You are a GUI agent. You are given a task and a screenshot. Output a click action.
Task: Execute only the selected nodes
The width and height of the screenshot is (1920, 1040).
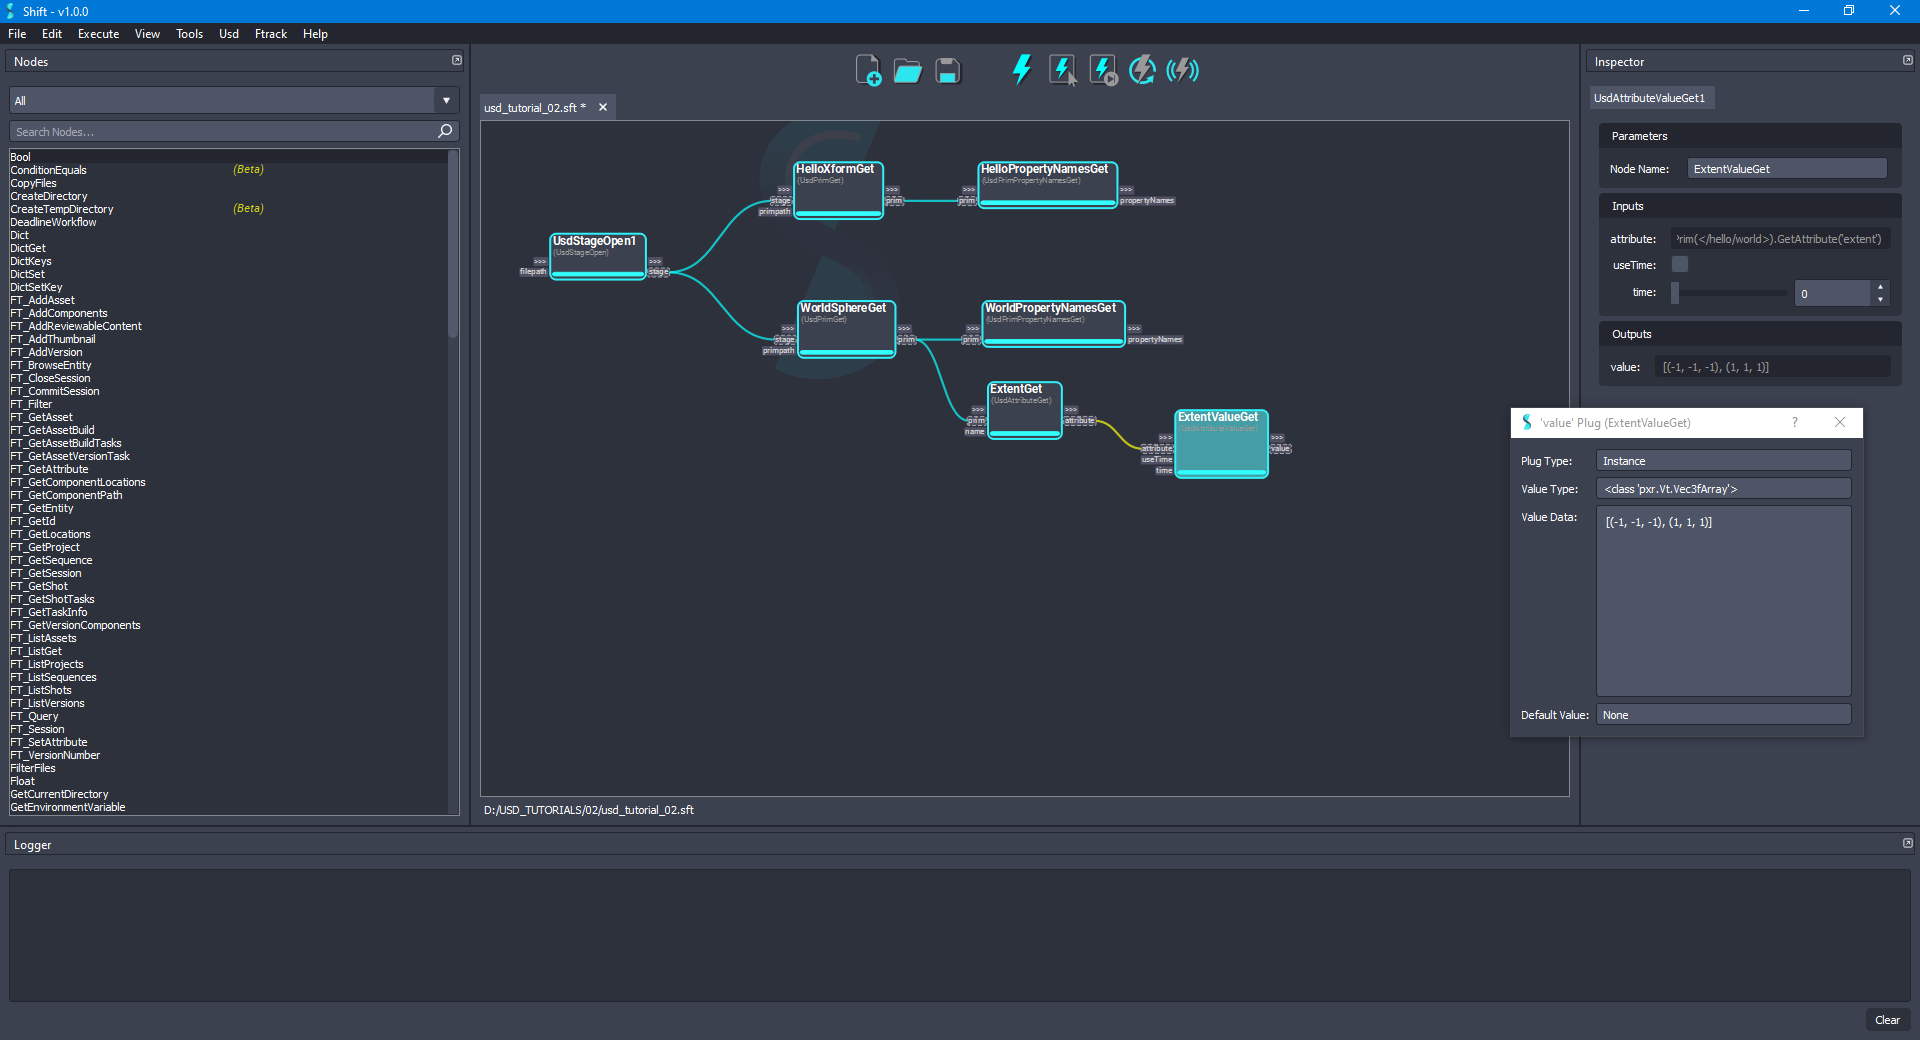click(x=1061, y=70)
